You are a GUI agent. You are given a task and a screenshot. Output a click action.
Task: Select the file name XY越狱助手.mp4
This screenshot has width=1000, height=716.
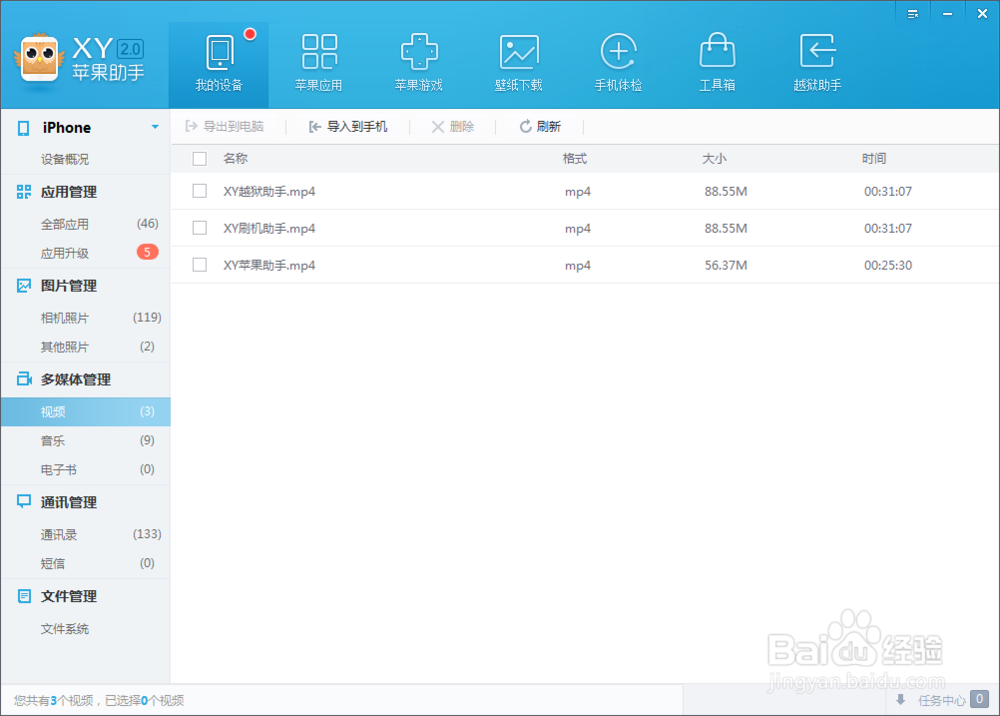(x=269, y=191)
